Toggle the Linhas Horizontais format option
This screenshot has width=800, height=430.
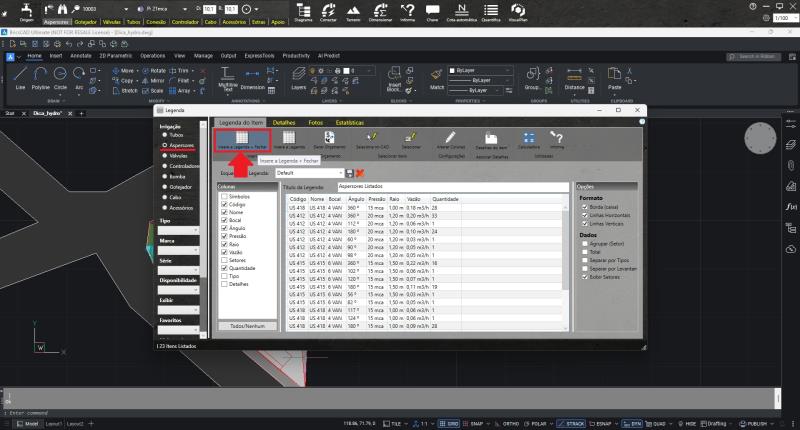[584, 214]
